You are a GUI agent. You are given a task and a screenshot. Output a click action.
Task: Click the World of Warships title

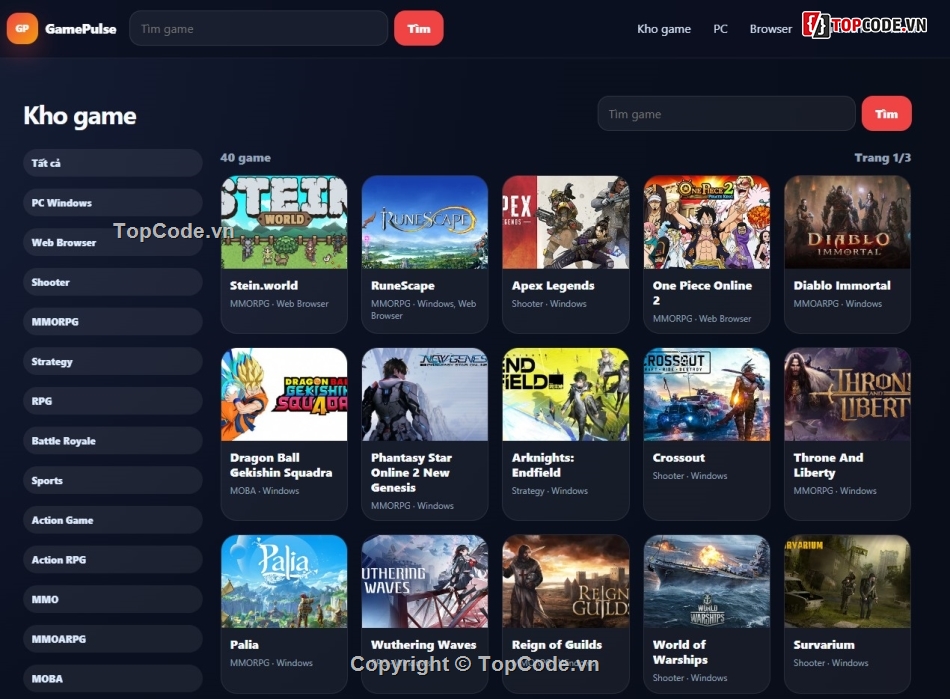(x=680, y=652)
